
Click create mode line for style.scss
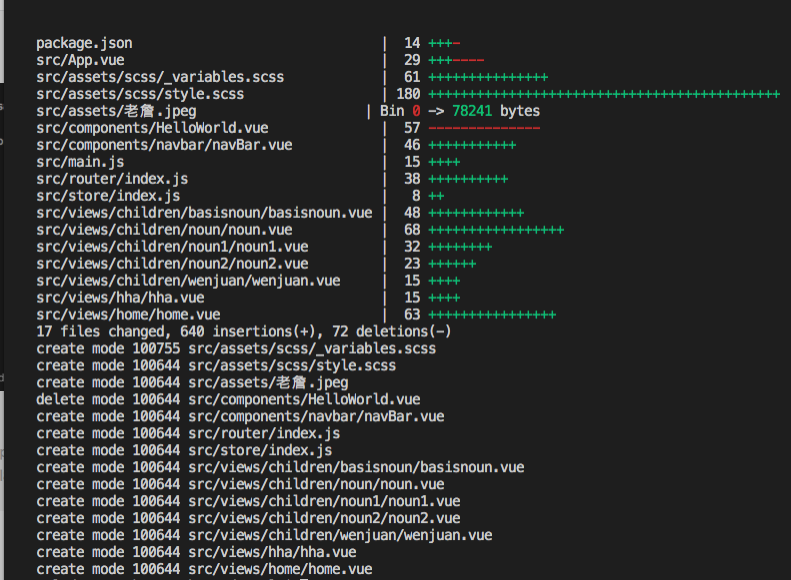216,366
